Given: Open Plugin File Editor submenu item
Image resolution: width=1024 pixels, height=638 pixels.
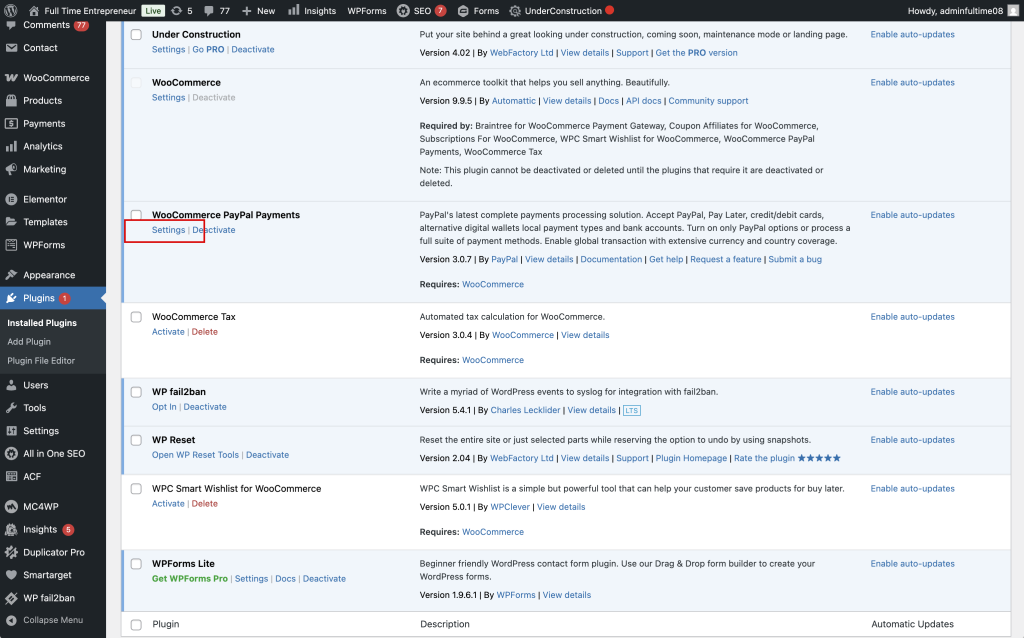Looking at the screenshot, I should pyautogui.click(x=41, y=360).
